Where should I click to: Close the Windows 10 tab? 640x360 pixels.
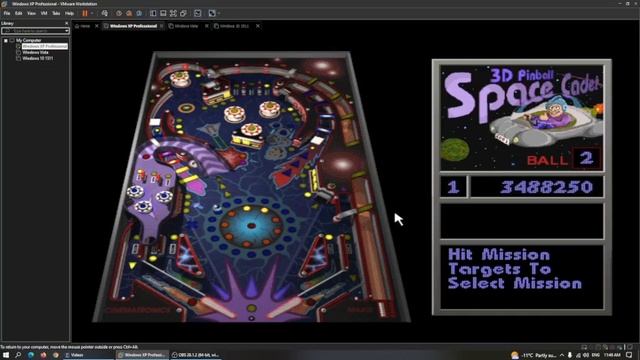[x=258, y=26]
